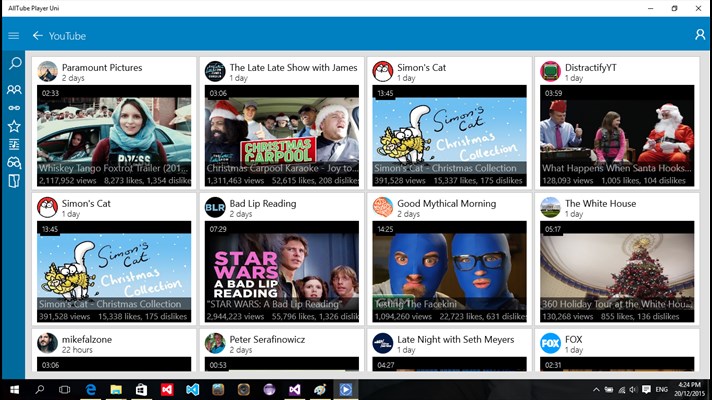Open the Paramount Pictures channel name
The height and width of the screenshot is (400, 712).
[x=102, y=68]
